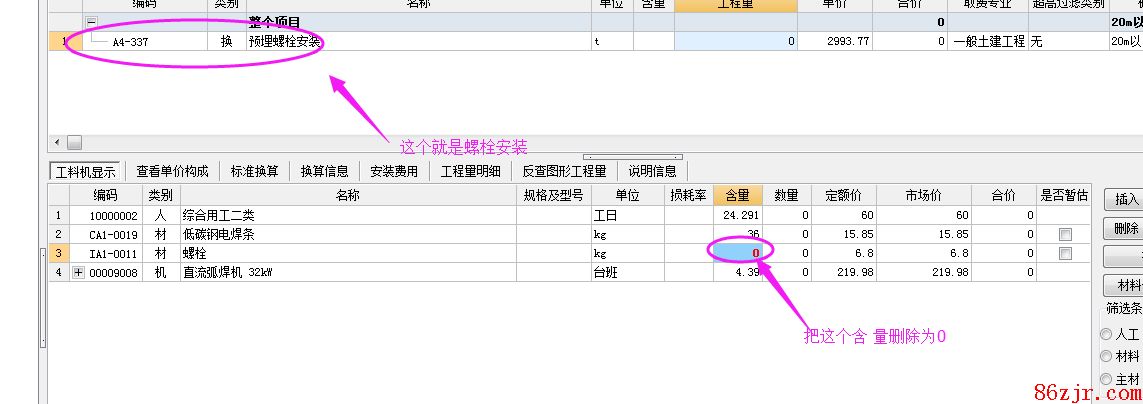The height and width of the screenshot is (404, 1143).
Task: Click the 含量 column header
Action: pos(736,195)
